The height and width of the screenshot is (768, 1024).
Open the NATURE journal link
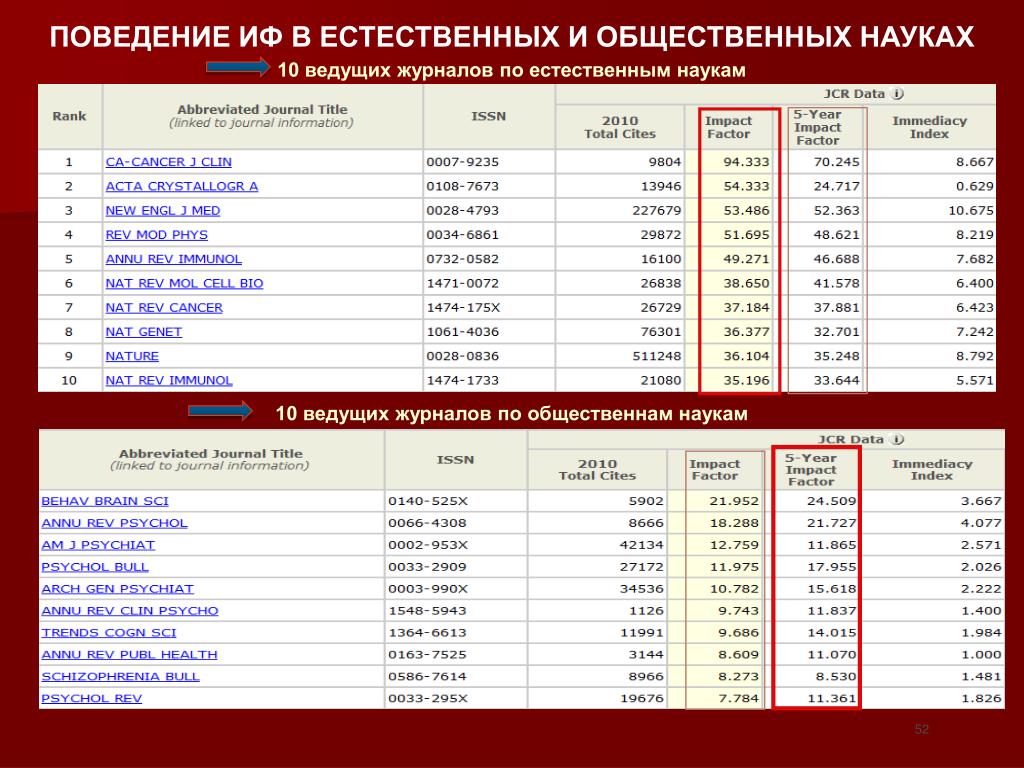[132, 356]
